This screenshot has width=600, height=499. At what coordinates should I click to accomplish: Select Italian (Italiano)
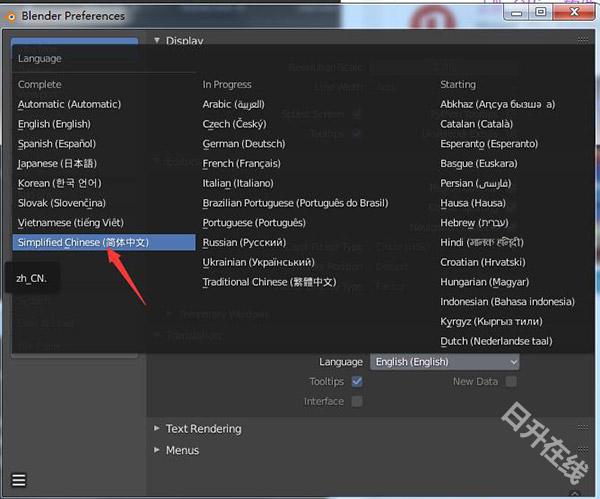point(238,183)
